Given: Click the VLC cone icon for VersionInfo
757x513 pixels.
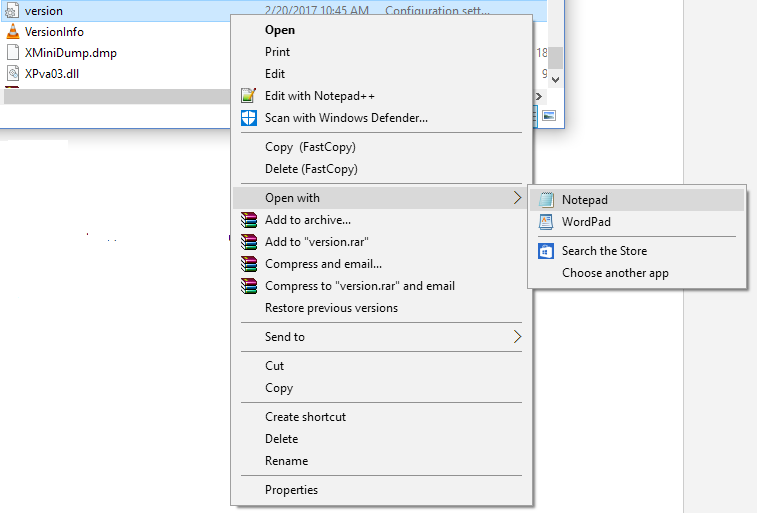Looking at the screenshot, I should (x=13, y=32).
